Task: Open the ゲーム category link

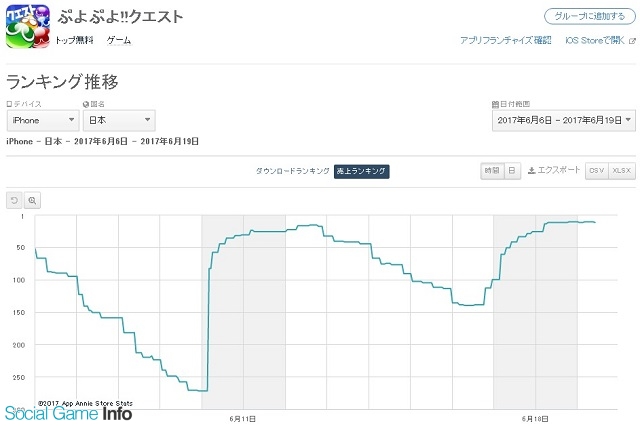Action: (119, 40)
